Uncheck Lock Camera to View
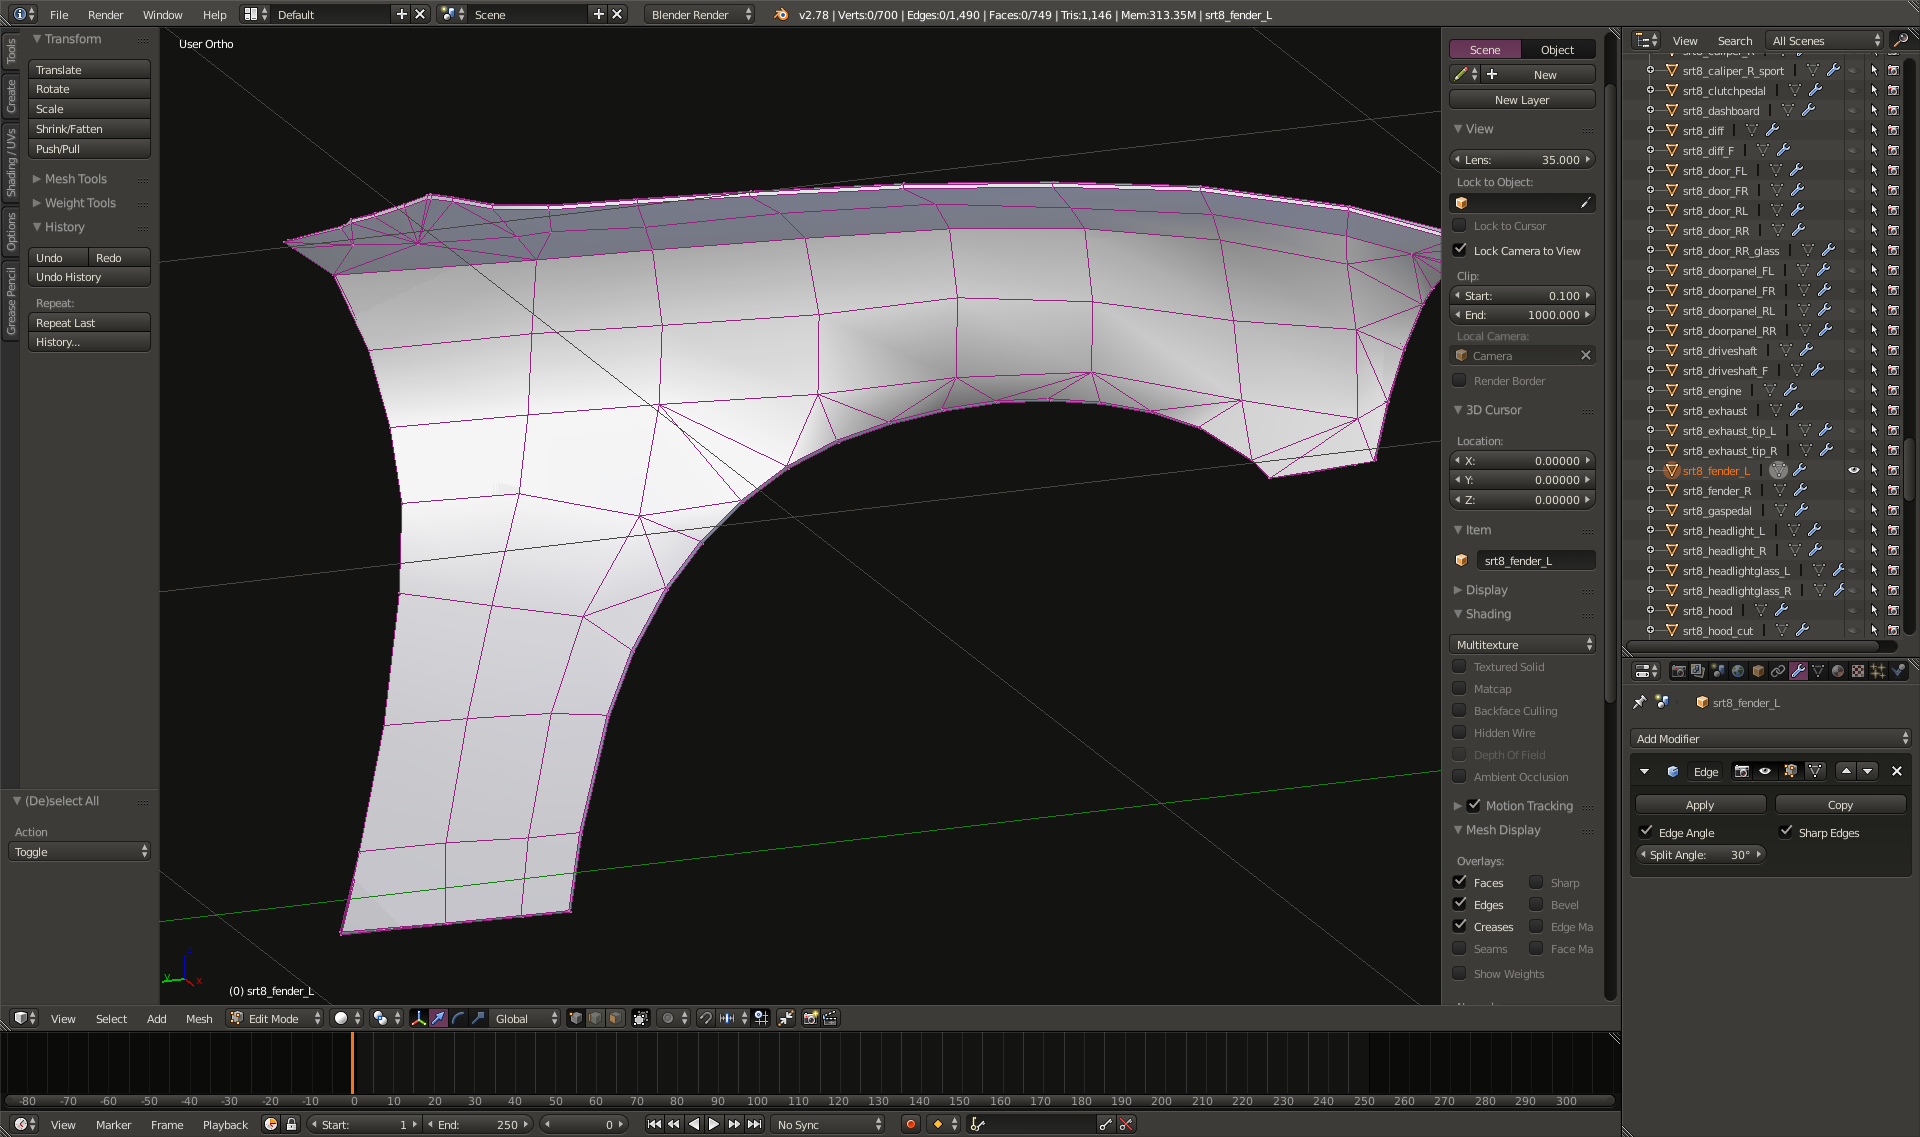Viewport: 1920px width, 1137px height. point(1459,250)
